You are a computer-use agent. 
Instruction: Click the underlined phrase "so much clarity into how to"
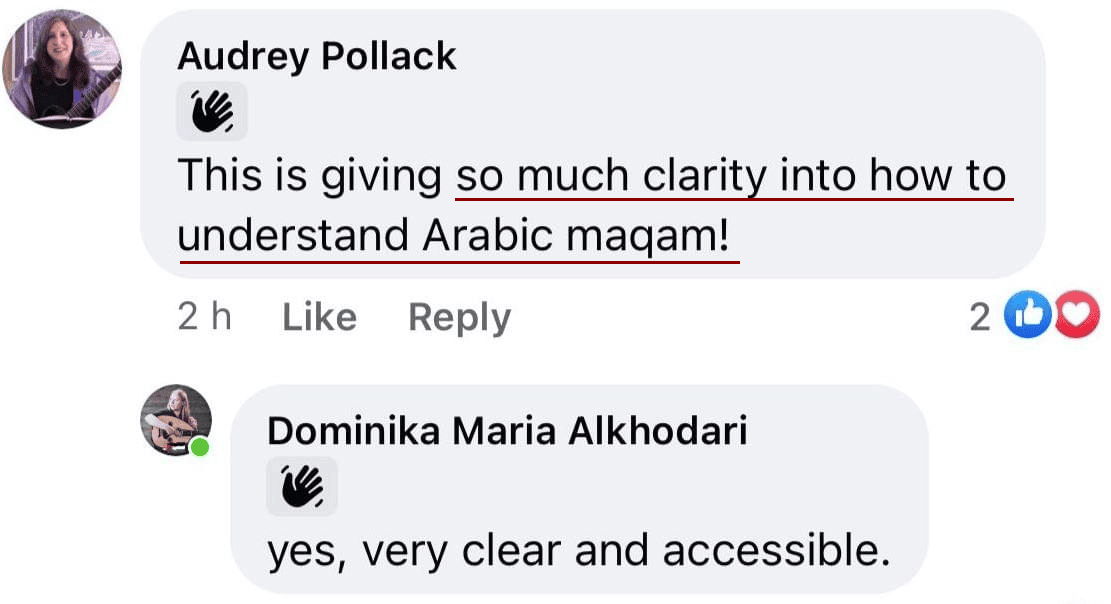click(732, 176)
